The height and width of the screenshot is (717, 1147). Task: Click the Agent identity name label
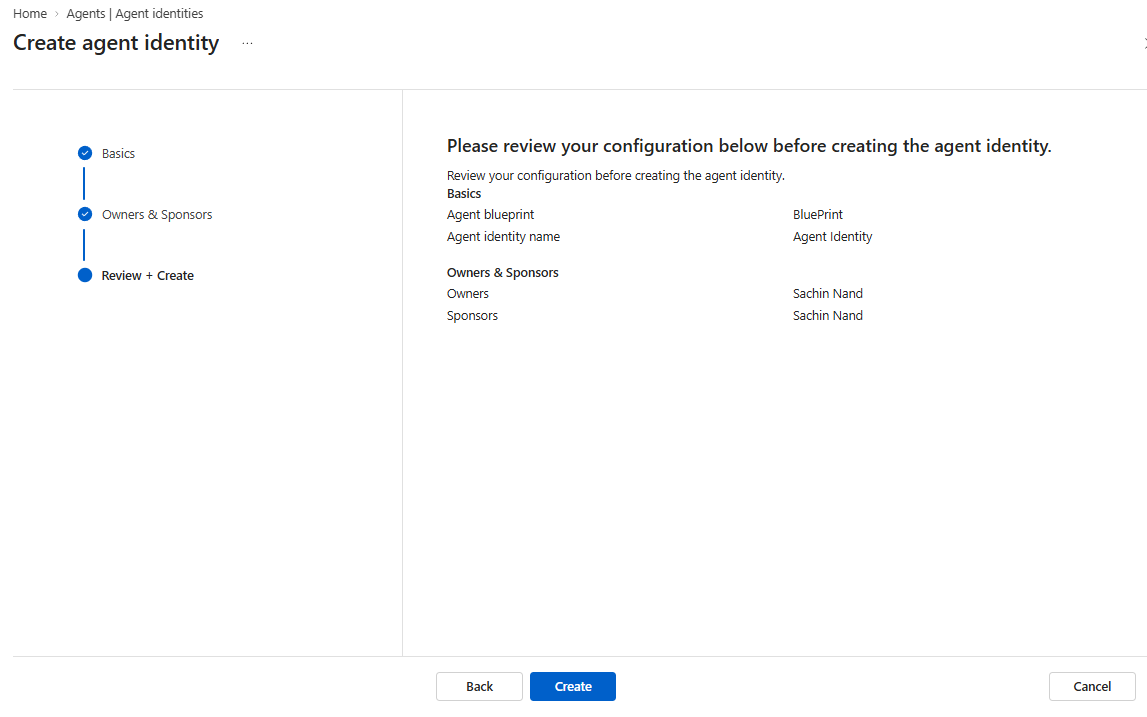pos(503,236)
